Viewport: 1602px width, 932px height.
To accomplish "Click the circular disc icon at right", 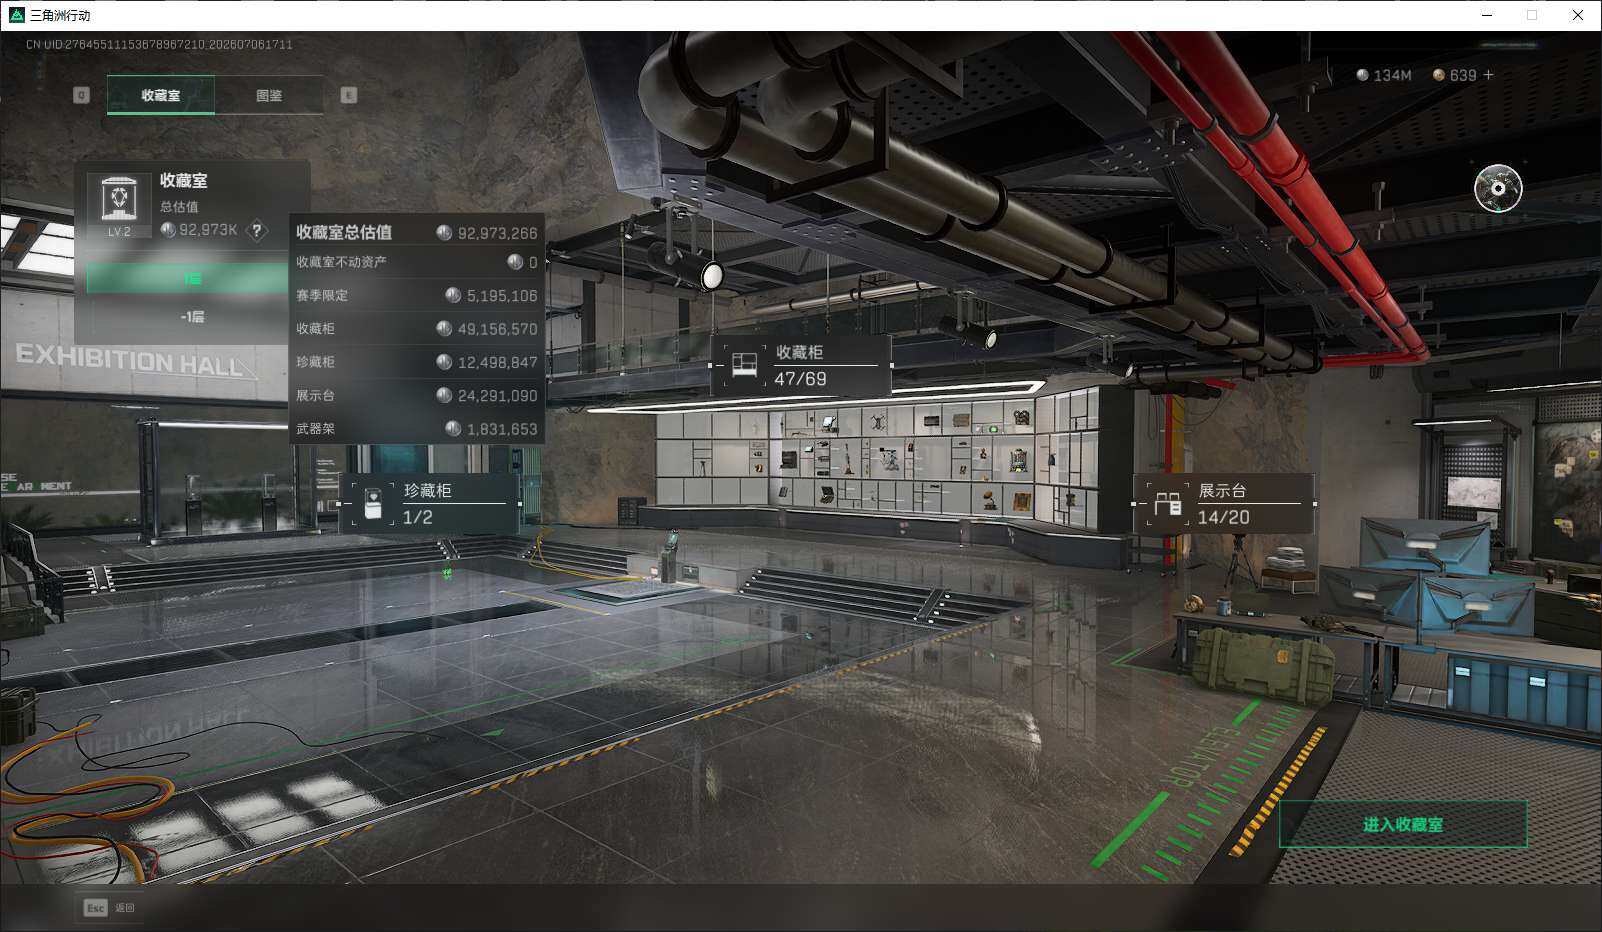I will [x=1498, y=188].
